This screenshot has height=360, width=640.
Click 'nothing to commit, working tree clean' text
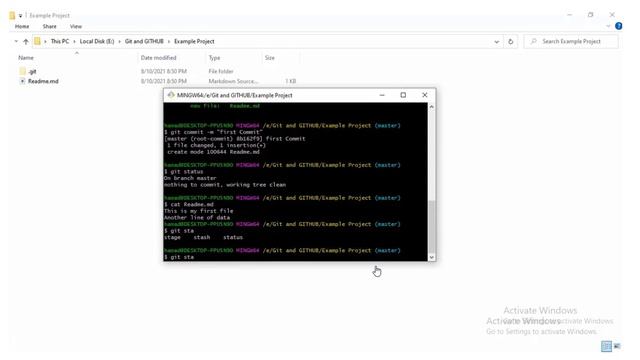click(x=225, y=185)
